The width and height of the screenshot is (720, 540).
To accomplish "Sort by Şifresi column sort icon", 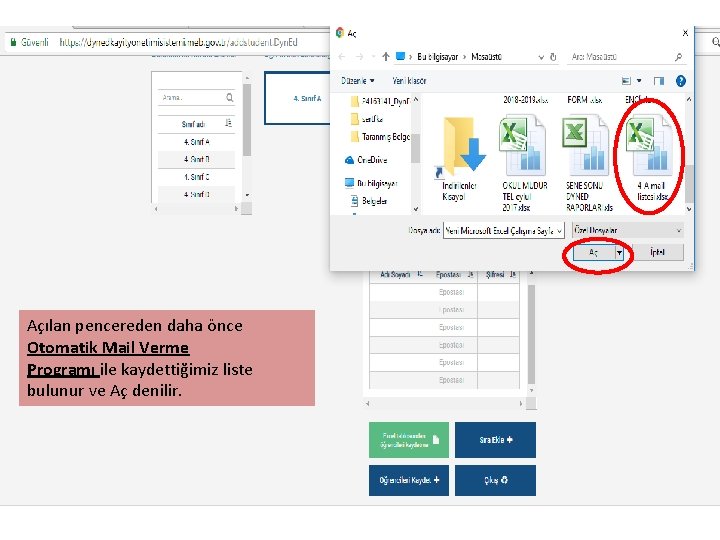I will pyautogui.click(x=513, y=274).
